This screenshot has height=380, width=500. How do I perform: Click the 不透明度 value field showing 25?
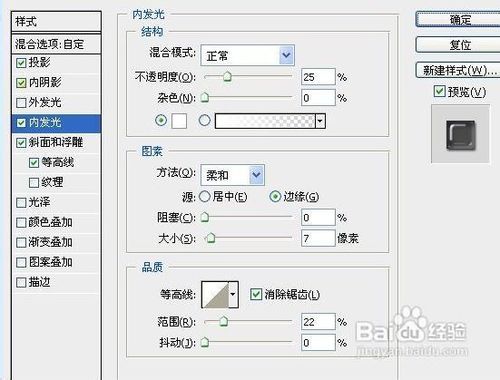click(x=318, y=77)
